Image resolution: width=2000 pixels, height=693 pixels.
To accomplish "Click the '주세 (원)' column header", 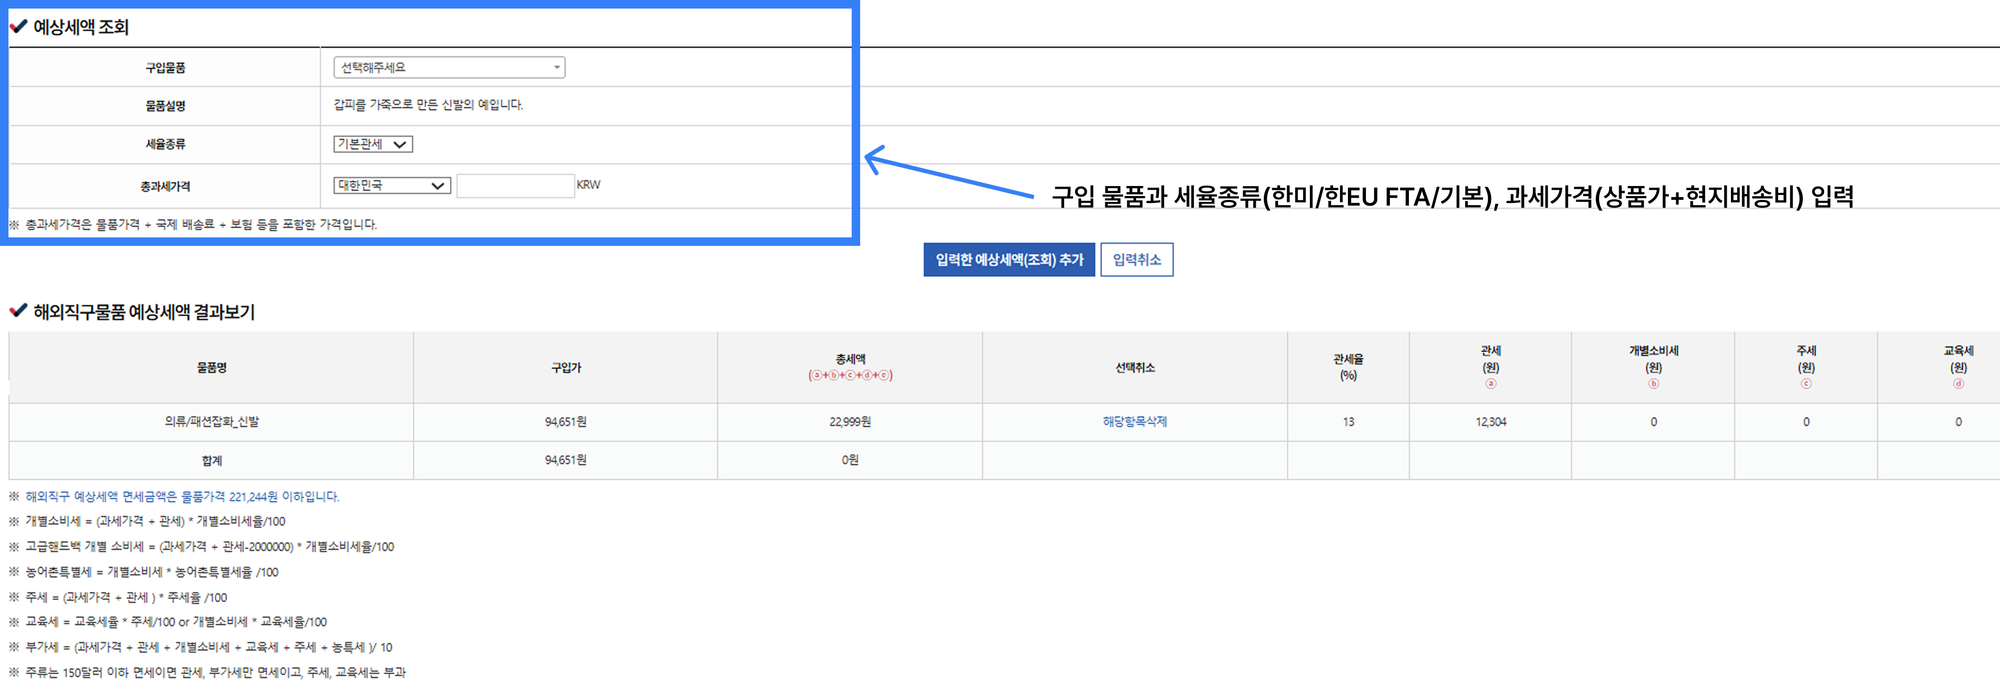I will 1806,367.
